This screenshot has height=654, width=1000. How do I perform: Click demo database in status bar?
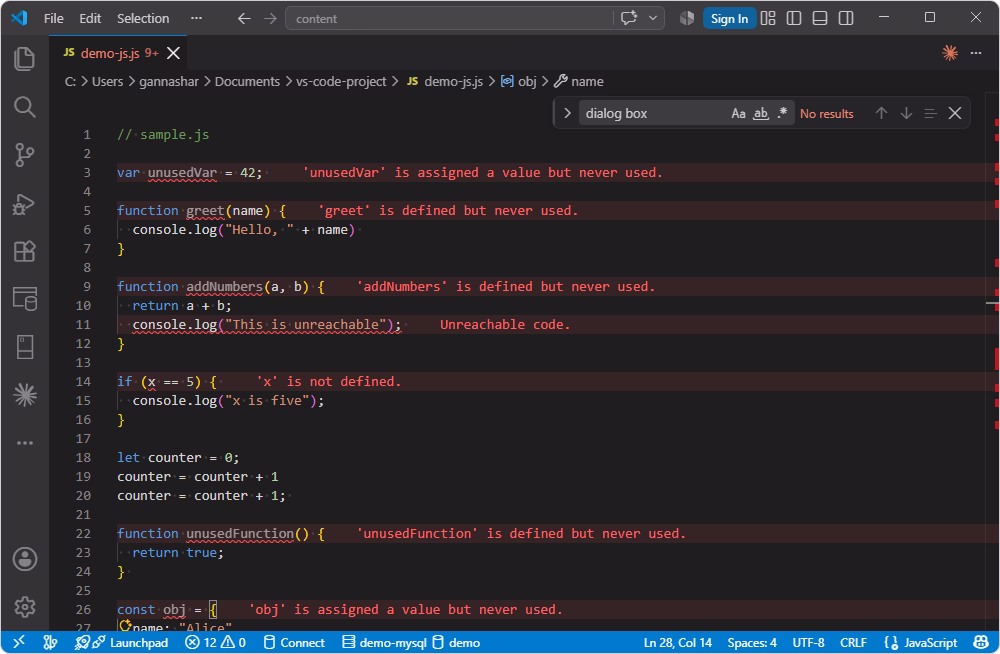click(457, 642)
